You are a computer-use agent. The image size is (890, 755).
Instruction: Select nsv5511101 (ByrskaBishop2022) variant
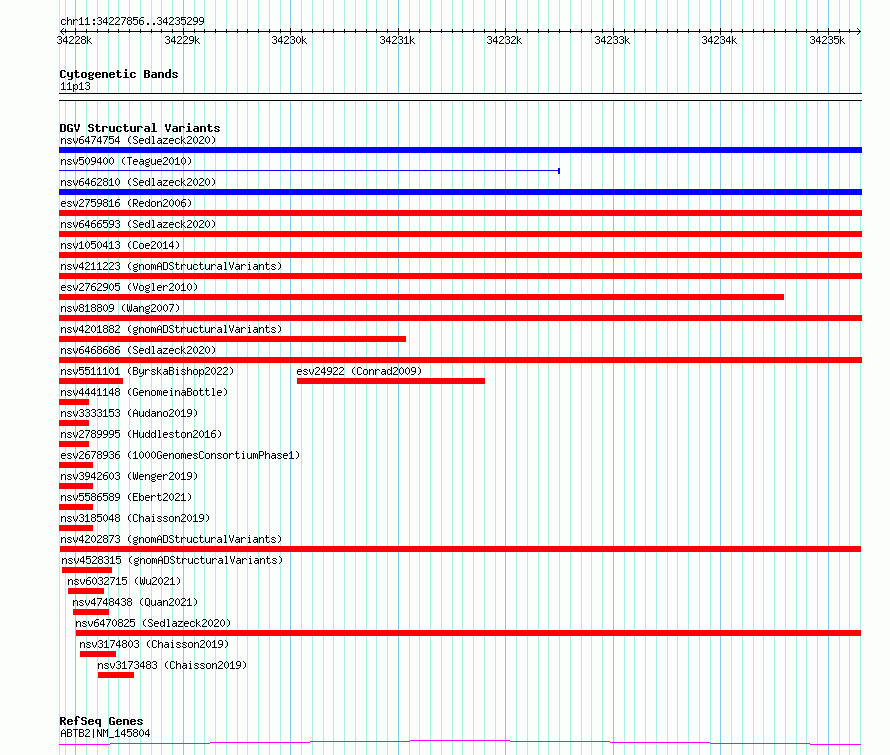tap(147, 371)
